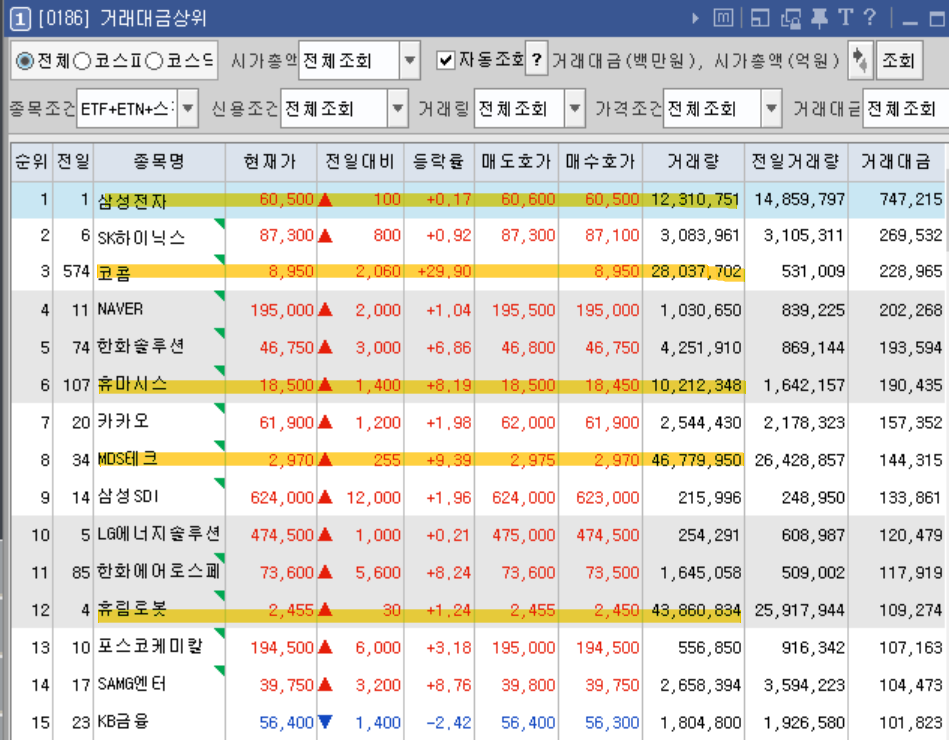Select the 카카오 stock name
Screen dimensions: 949x740
point(123,422)
